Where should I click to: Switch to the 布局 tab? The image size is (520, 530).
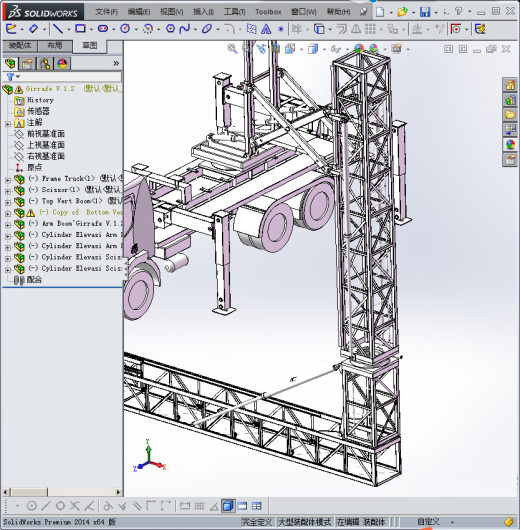55,45
